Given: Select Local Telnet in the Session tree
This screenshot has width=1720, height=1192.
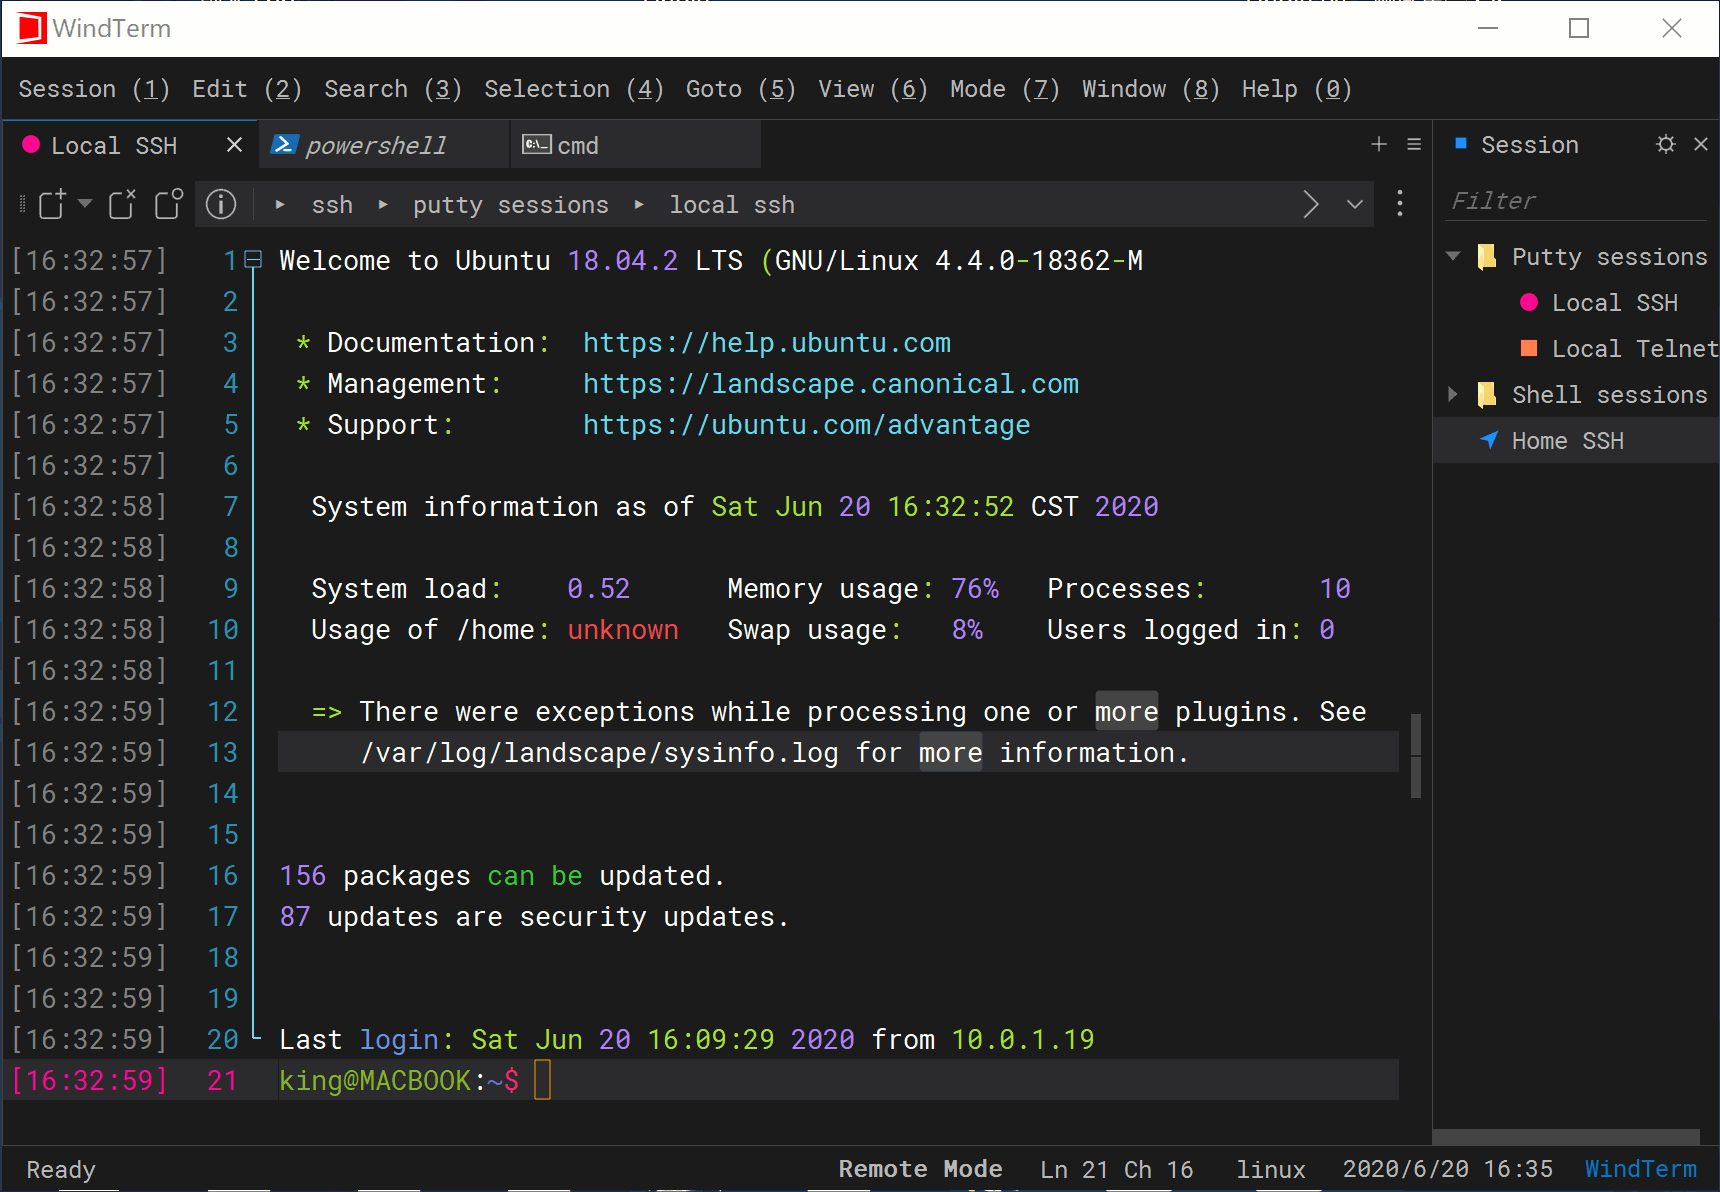Looking at the screenshot, I should tap(1635, 349).
